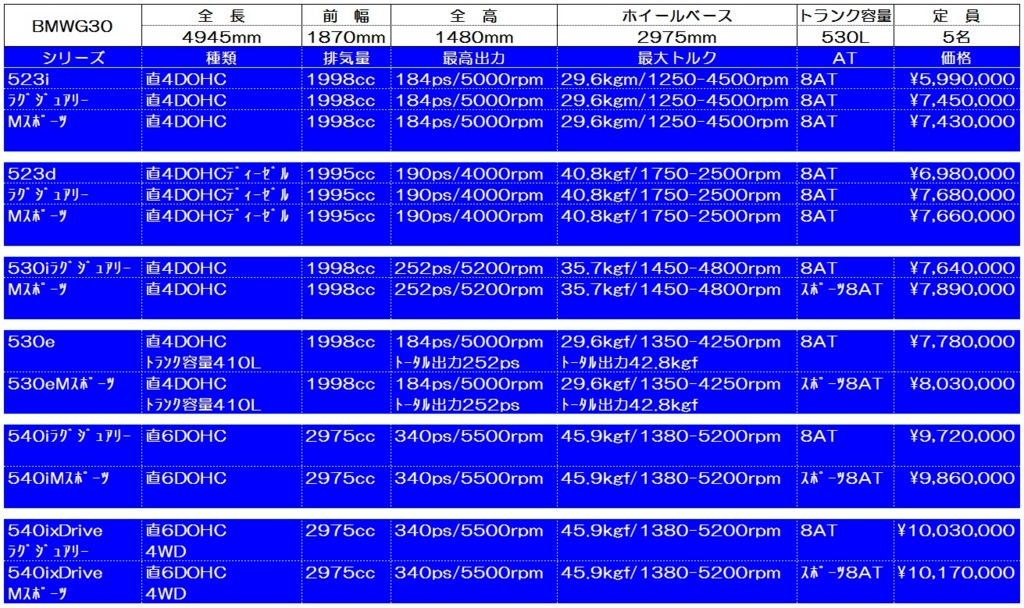Screen dimensions: 1024x608
Task: Click 1998cc in the 523i row
Action: point(340,80)
